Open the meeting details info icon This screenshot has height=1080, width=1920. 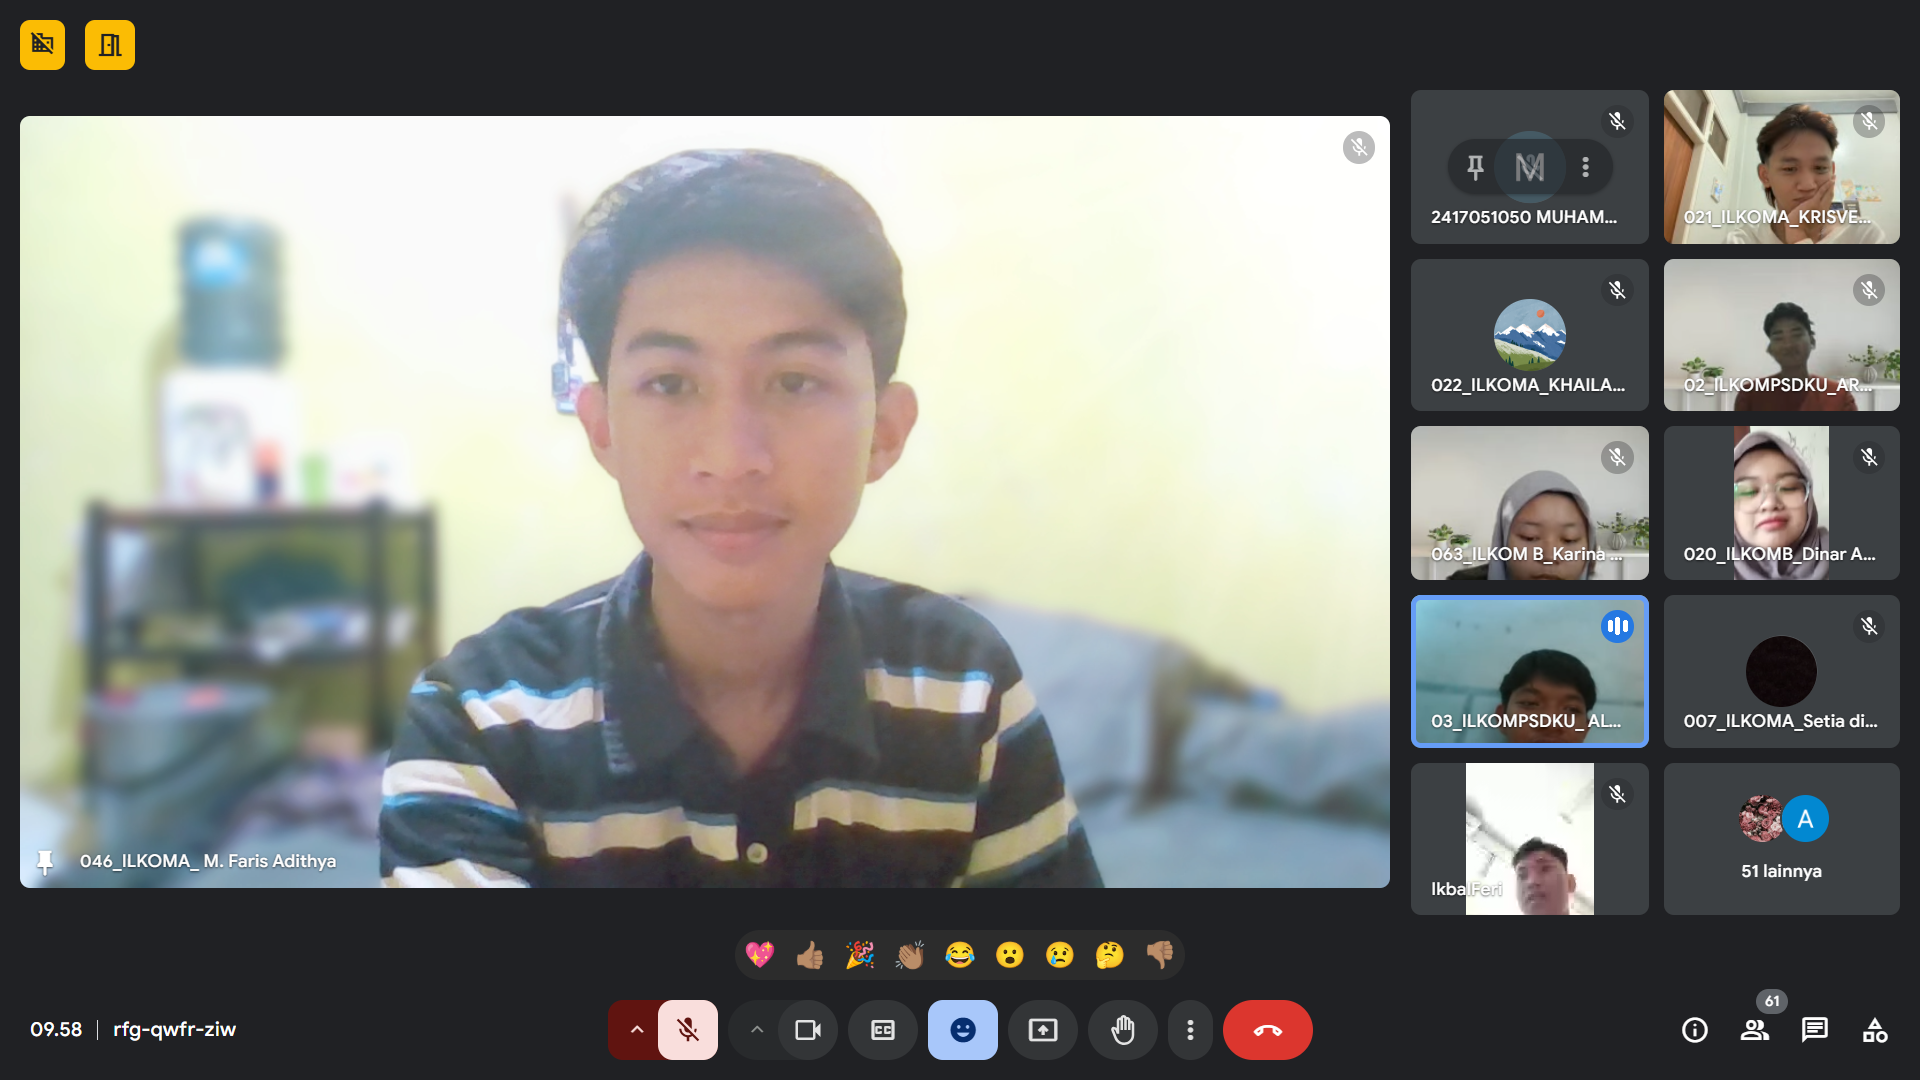click(x=1694, y=1030)
